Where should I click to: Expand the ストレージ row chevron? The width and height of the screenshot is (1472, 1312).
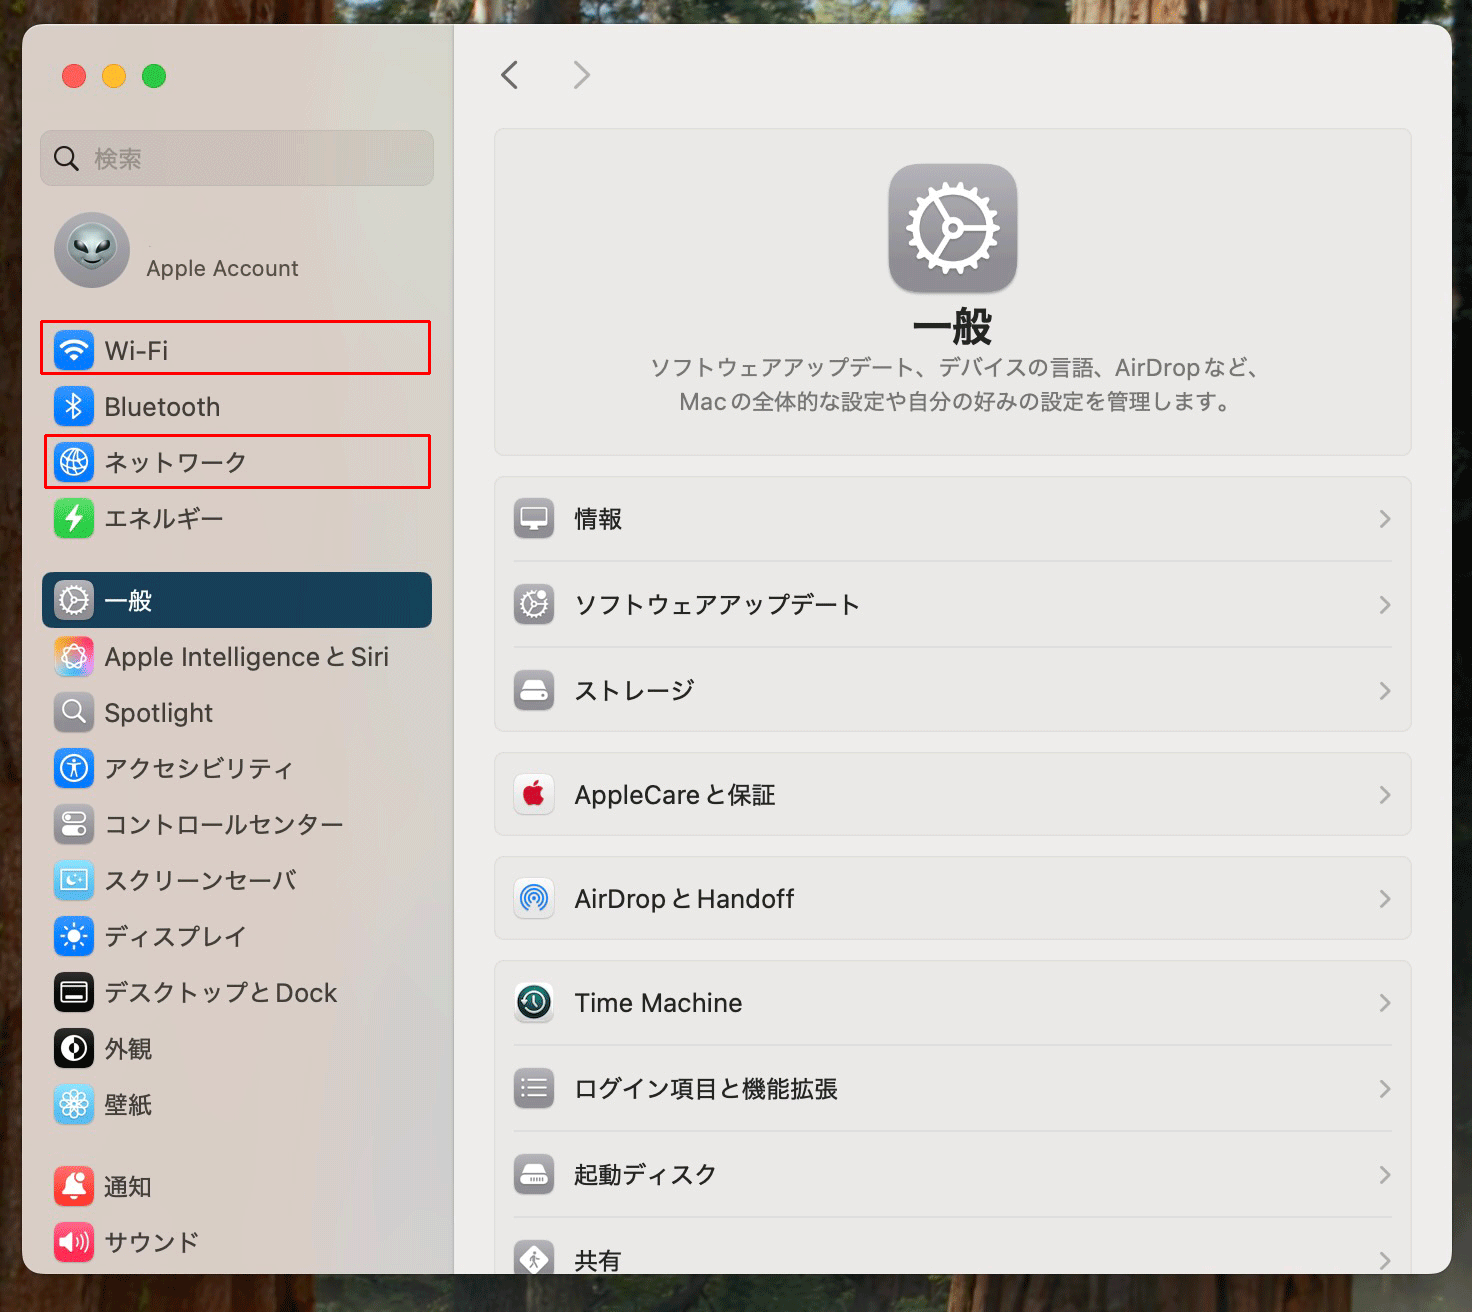[1385, 690]
